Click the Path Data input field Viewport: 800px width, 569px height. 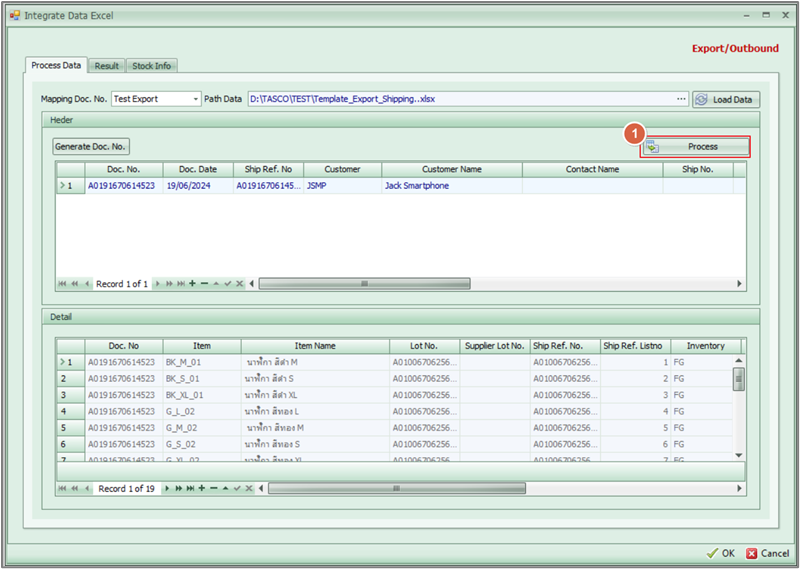pyautogui.click(x=460, y=99)
